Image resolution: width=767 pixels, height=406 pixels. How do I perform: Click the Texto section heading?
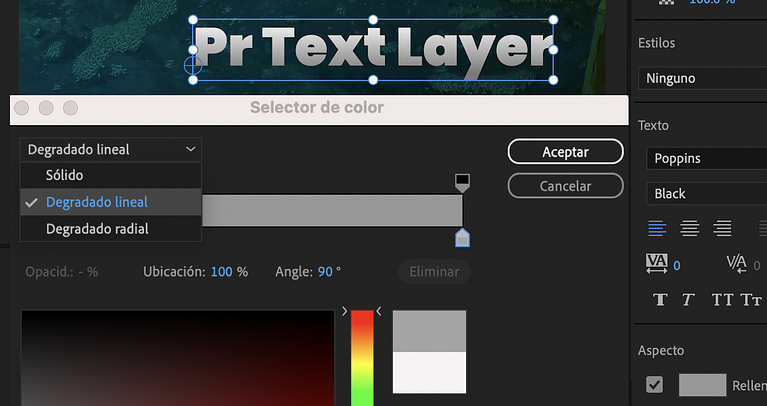click(x=653, y=126)
